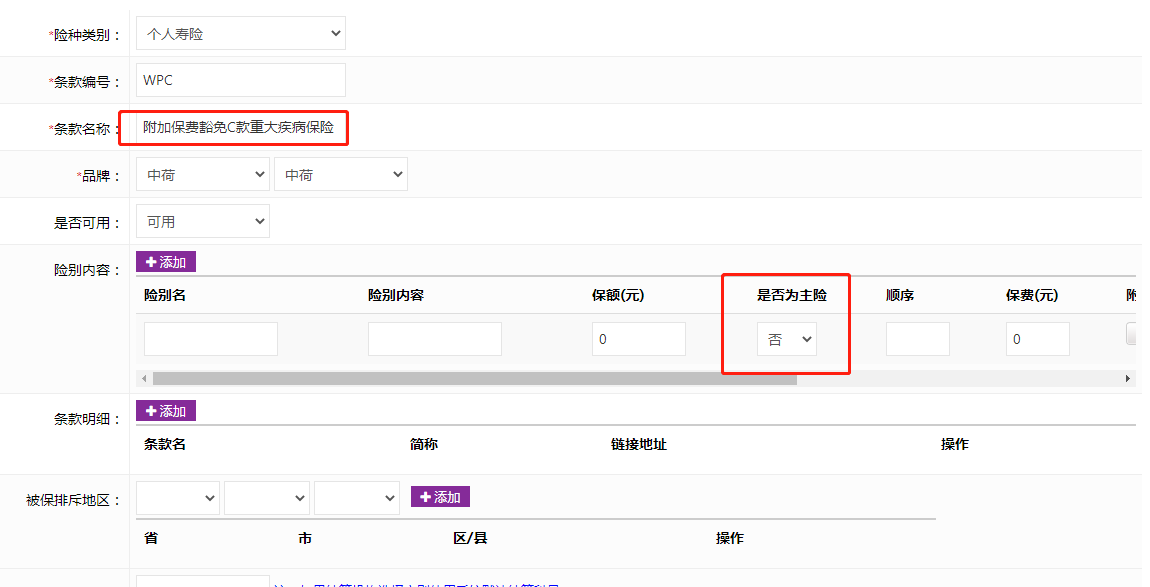Viewport: 1150px width, 587px height.
Task: Click the 操作 header in 条款明细 table
Action: (955, 445)
